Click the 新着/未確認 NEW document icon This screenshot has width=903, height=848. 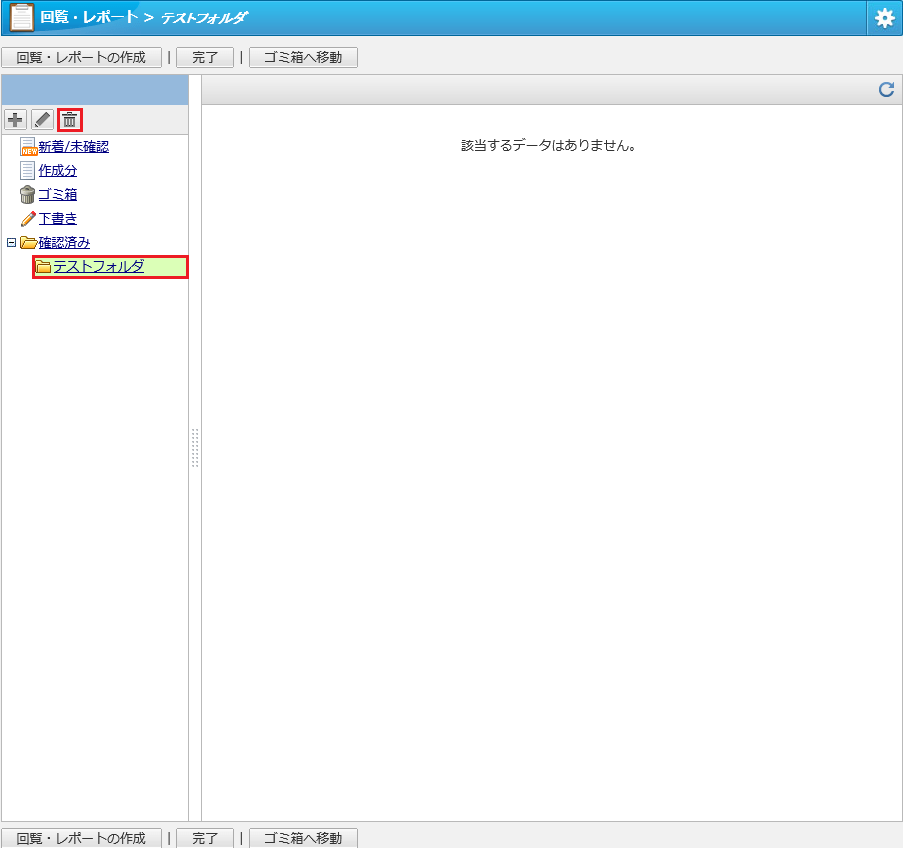click(28, 147)
